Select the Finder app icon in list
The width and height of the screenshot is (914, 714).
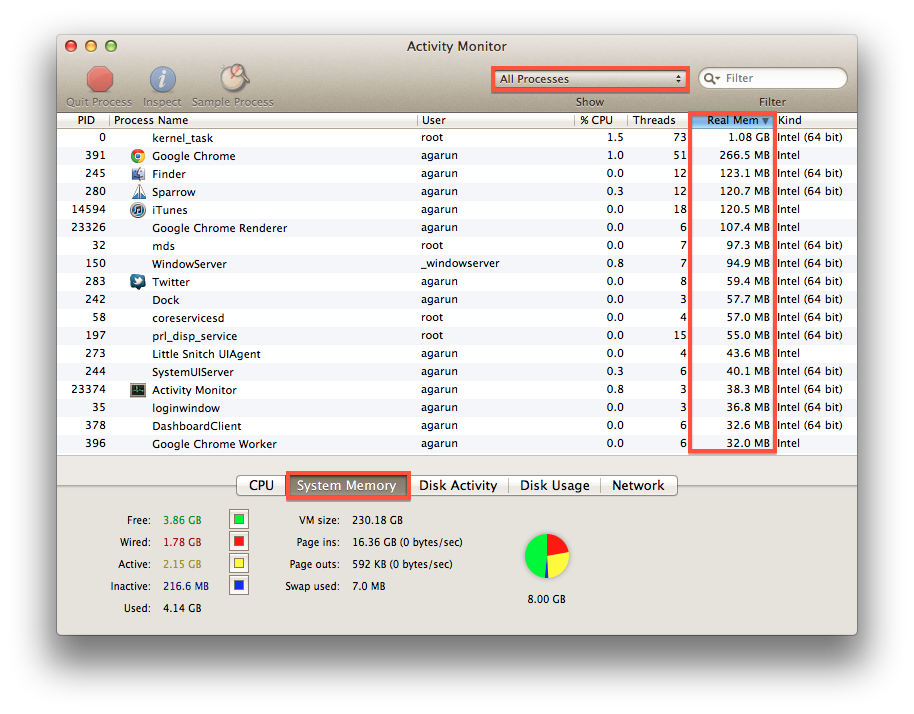point(138,174)
